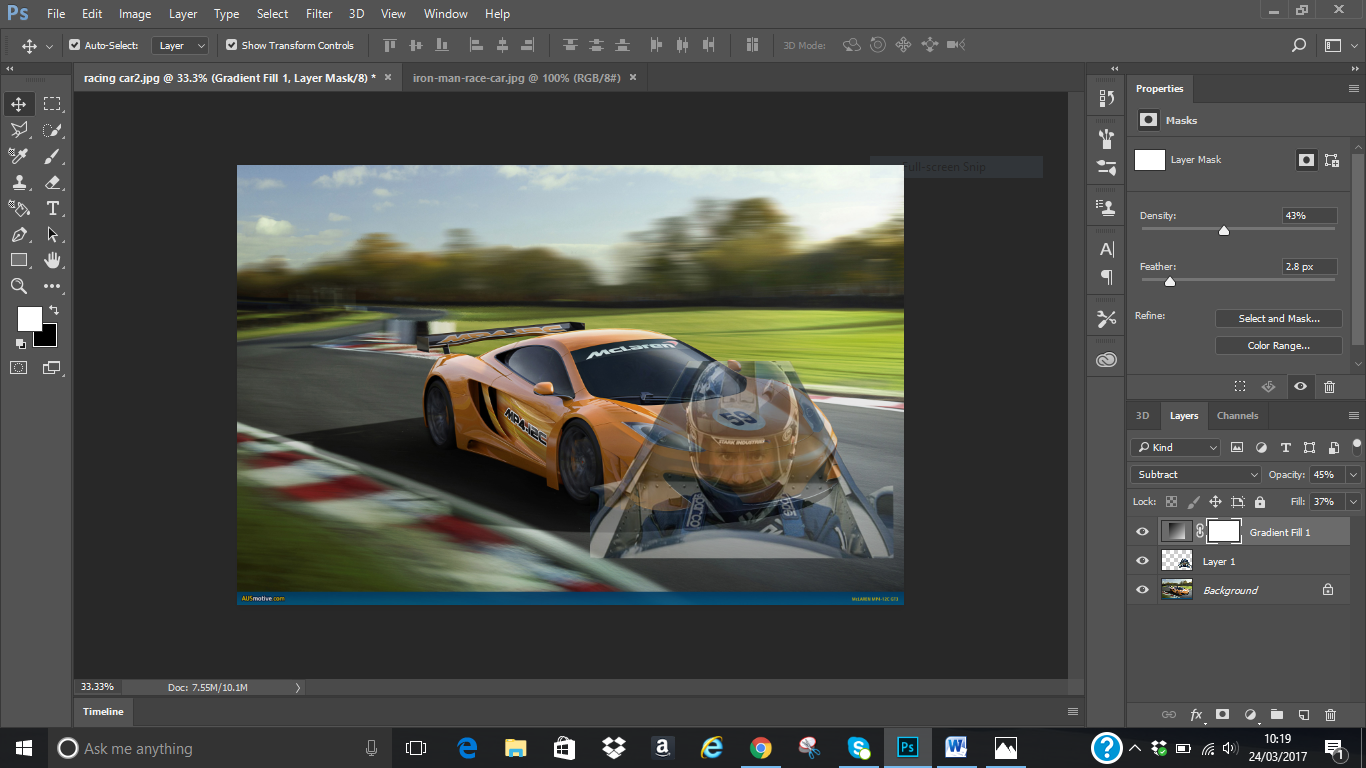Screen dimensions: 1366x768
Task: Toggle mask visibility eye in Properties footer
Action: 1300,386
